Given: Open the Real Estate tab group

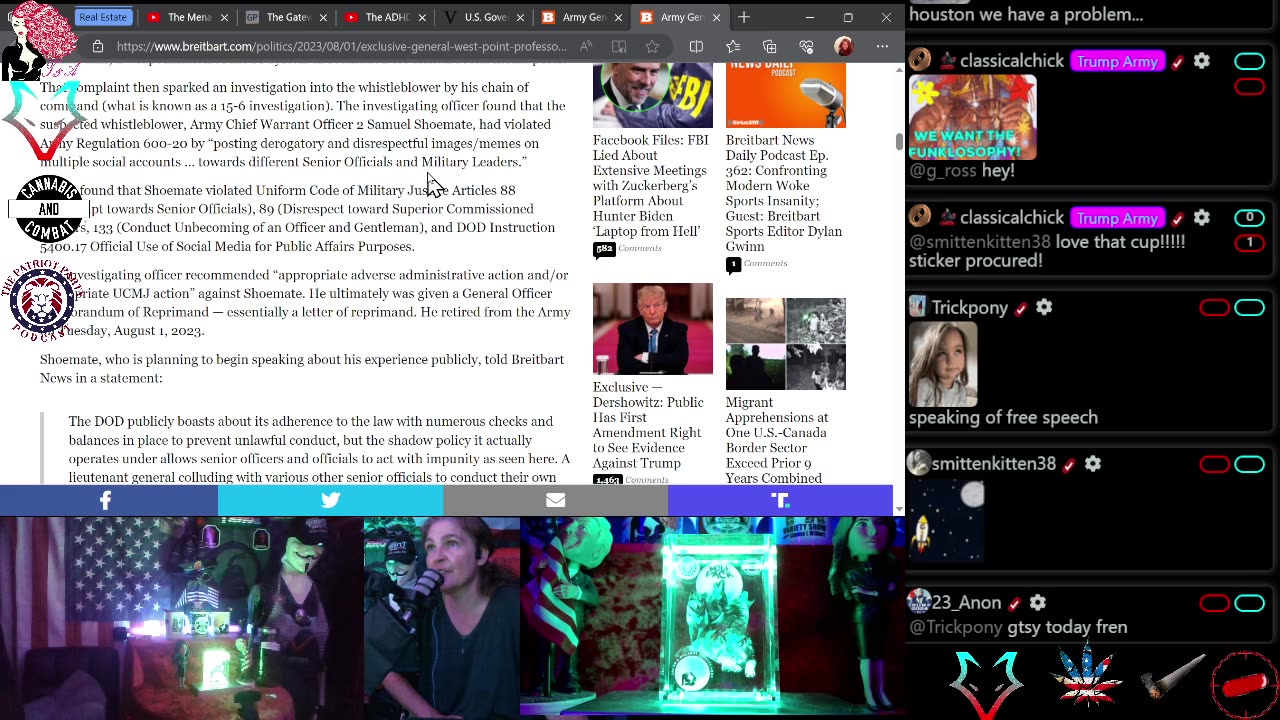Looking at the screenshot, I should 103,17.
